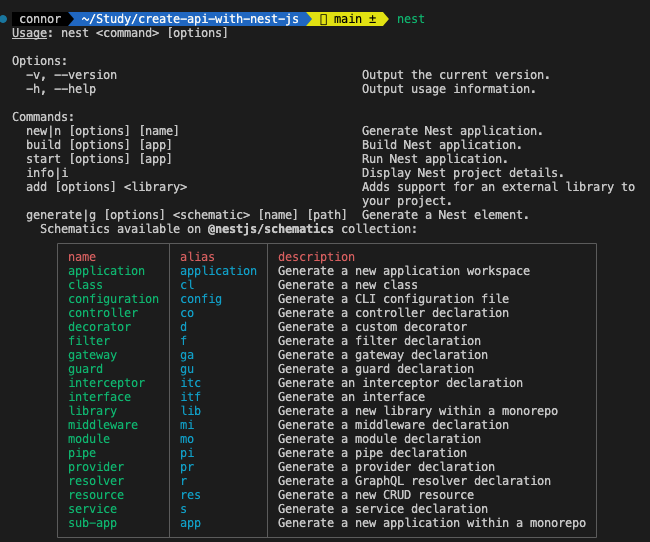Click 'Output usage information.' text
The image size is (650, 542).
pos(449,89)
